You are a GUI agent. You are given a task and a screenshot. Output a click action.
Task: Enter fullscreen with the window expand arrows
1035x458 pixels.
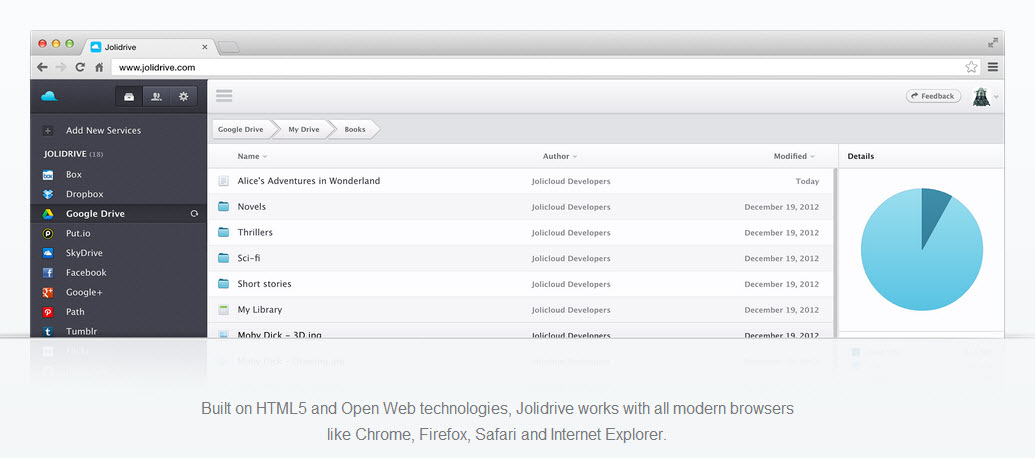(993, 43)
